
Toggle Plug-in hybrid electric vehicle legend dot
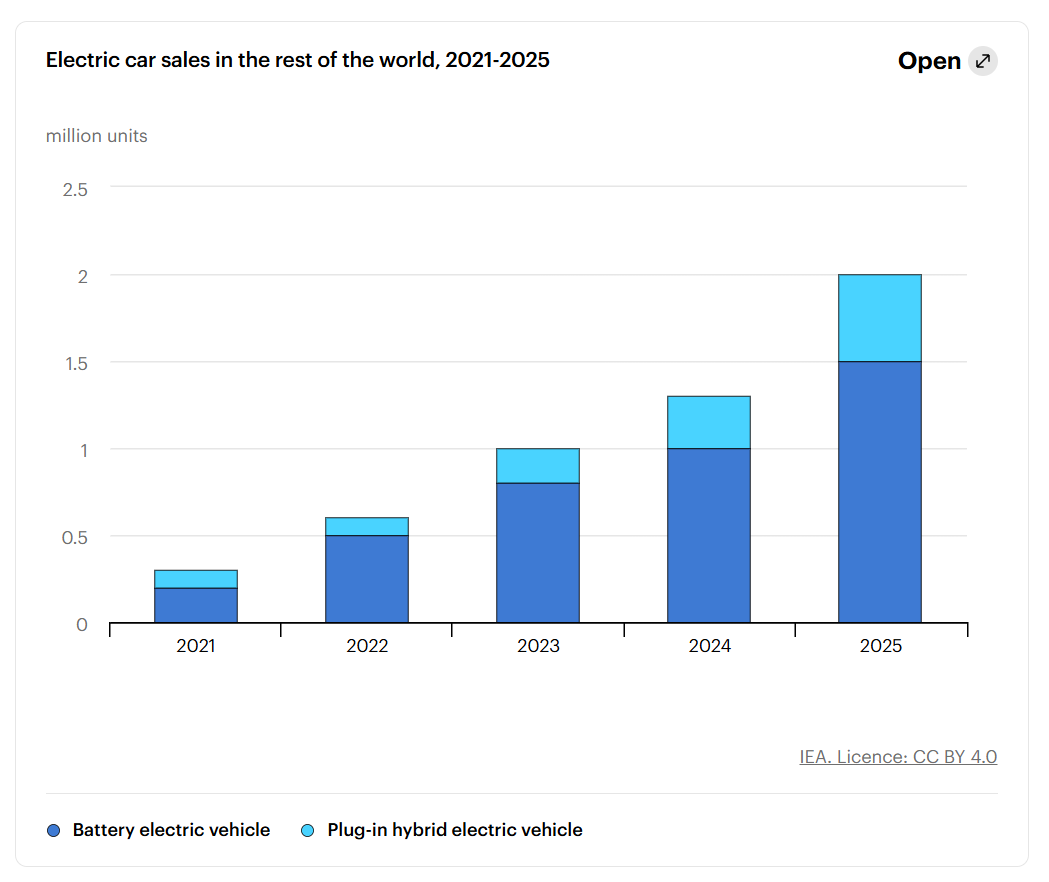(308, 830)
